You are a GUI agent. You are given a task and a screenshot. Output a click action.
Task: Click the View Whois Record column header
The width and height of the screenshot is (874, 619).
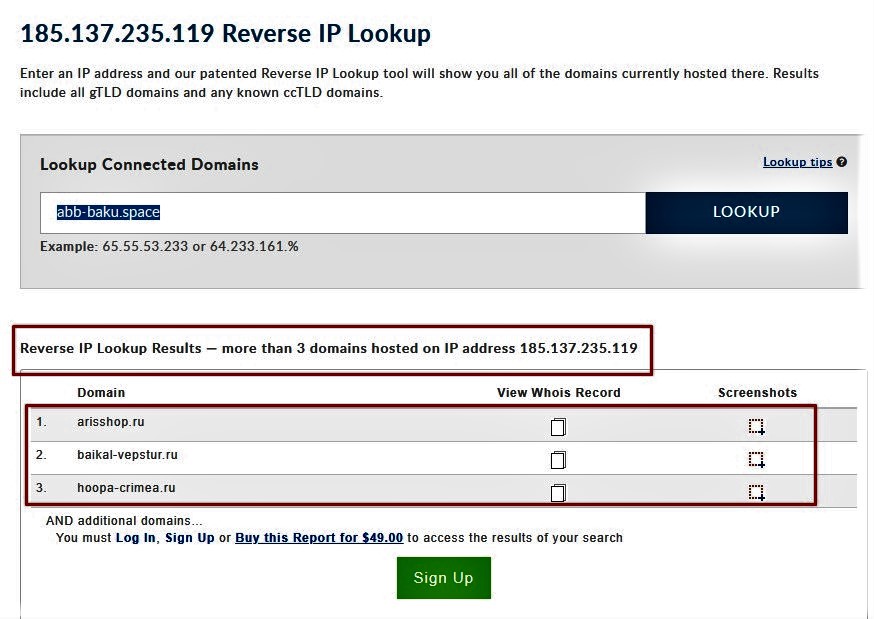pos(558,393)
